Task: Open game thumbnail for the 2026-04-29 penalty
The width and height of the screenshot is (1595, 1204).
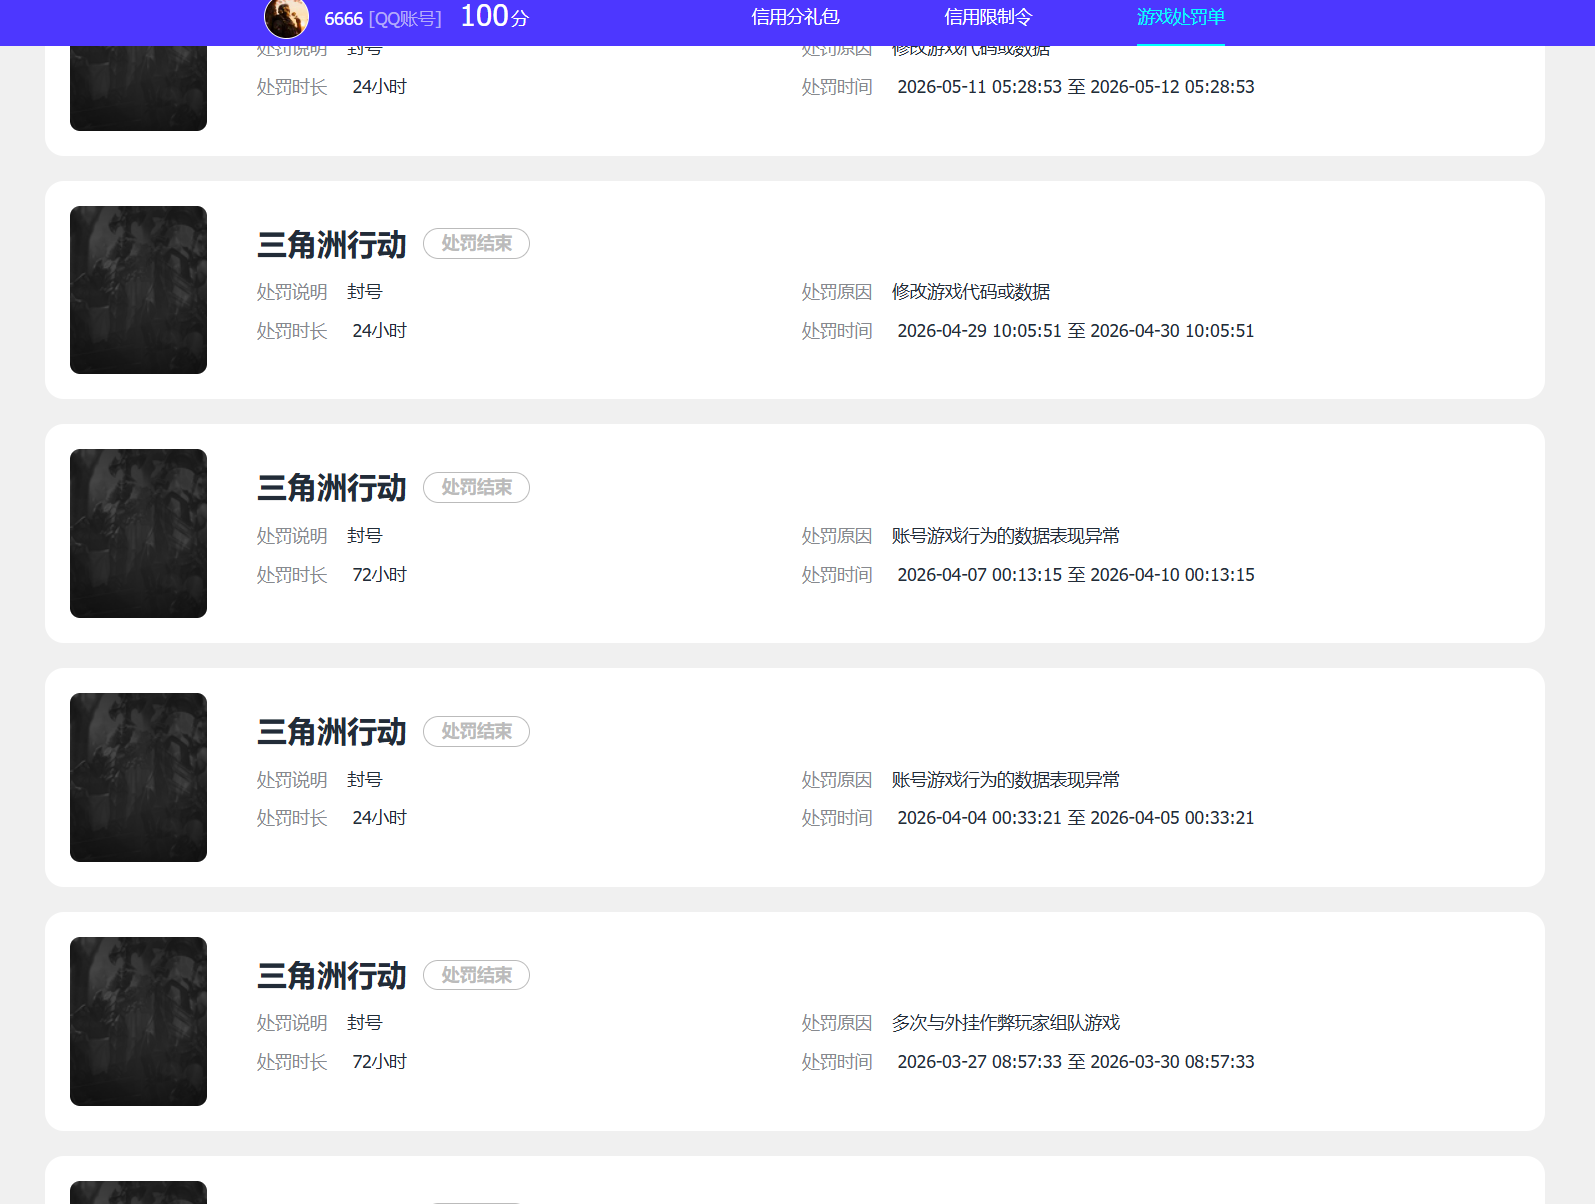Action: [x=138, y=290]
